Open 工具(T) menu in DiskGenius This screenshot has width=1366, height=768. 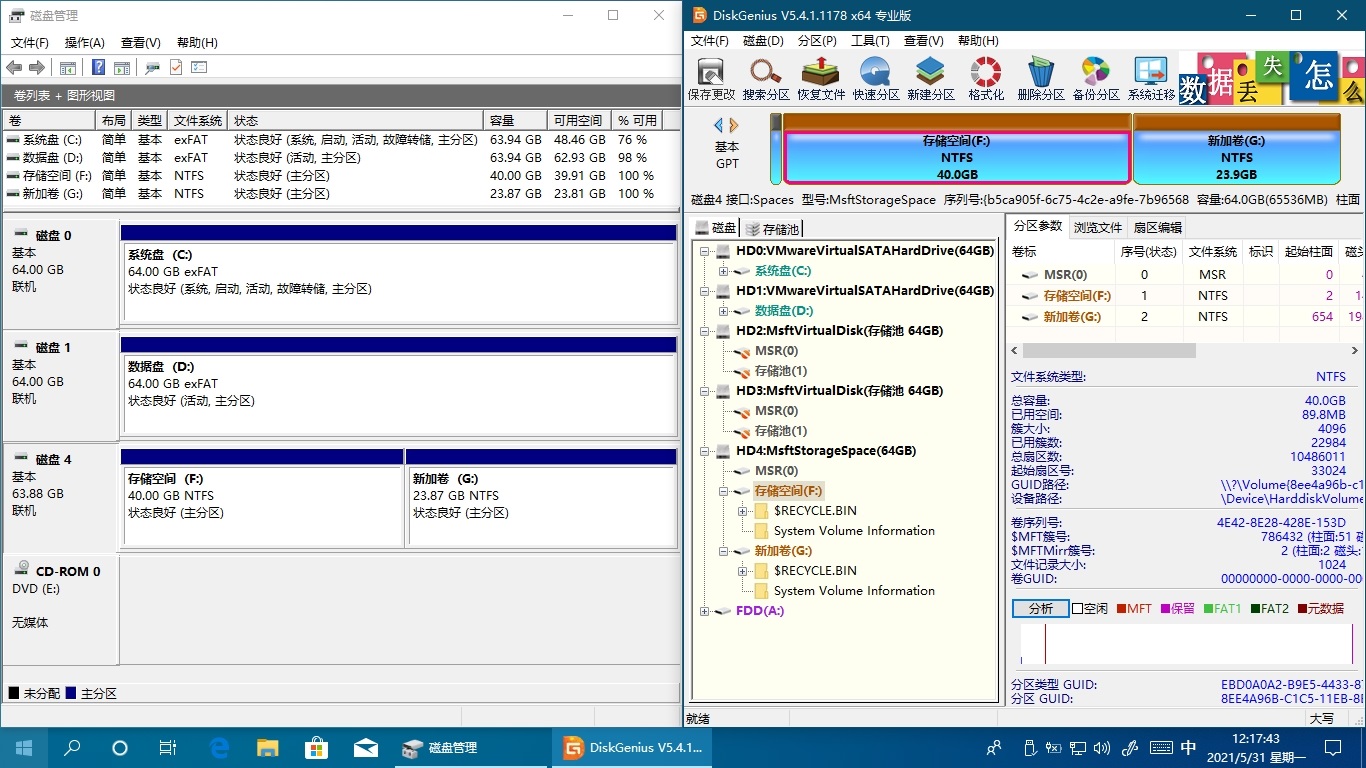pos(870,41)
